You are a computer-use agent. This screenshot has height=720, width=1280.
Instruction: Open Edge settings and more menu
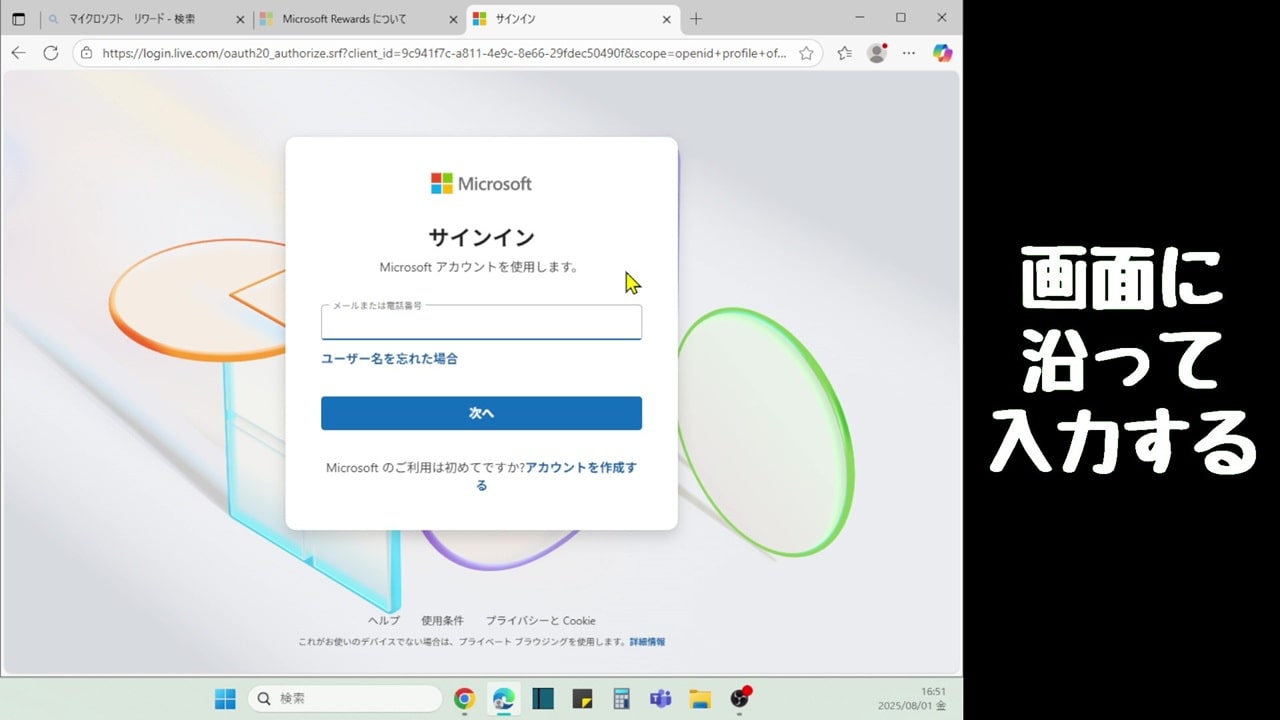pos(909,53)
